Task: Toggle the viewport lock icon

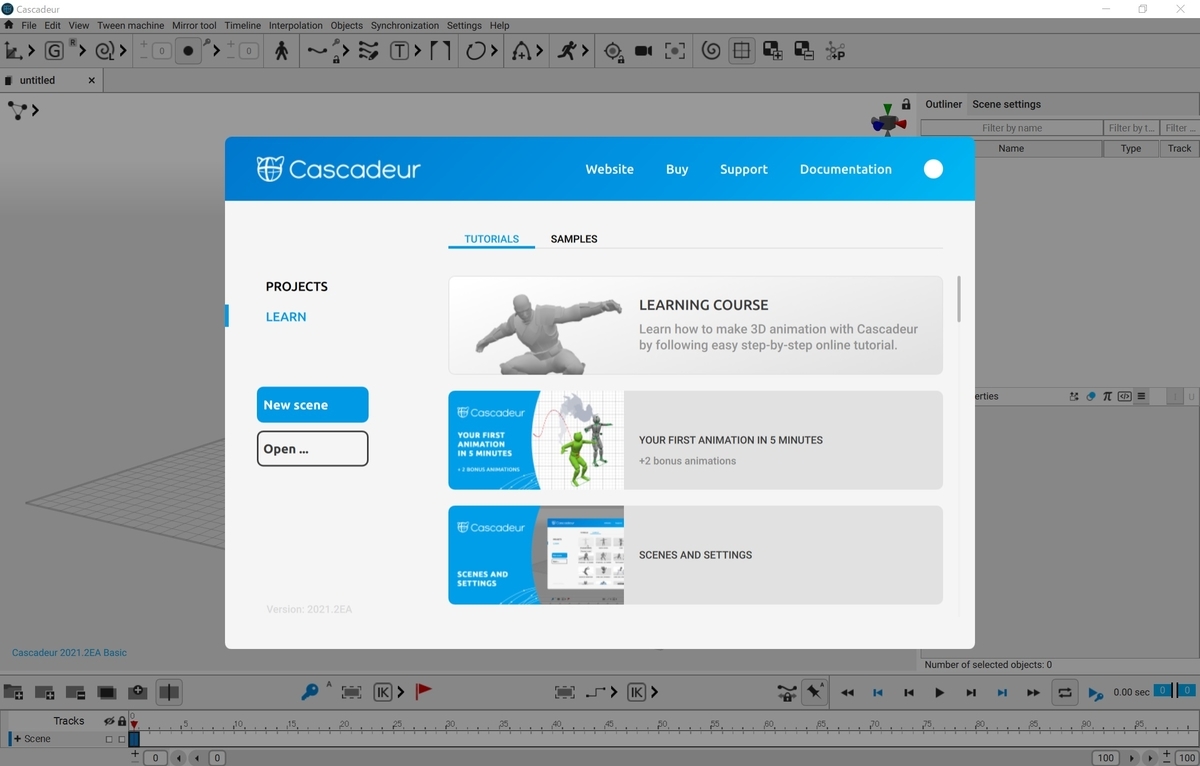Action: click(906, 104)
